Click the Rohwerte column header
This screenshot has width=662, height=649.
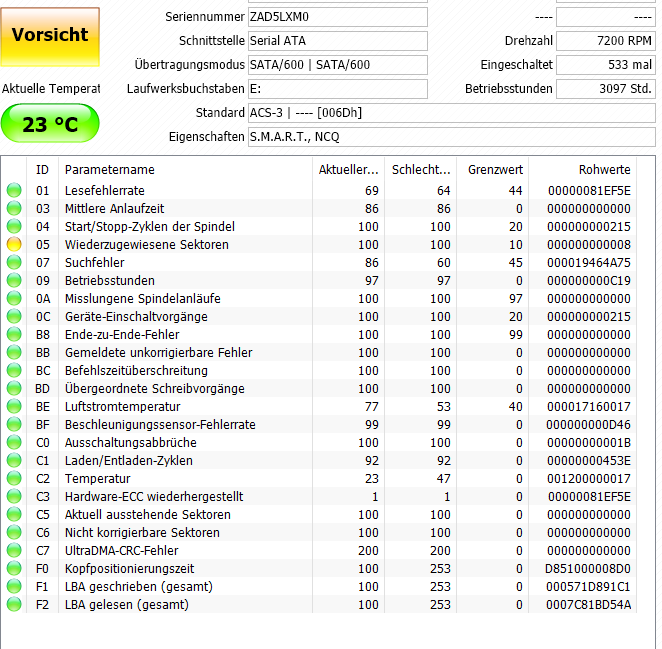pyautogui.click(x=583, y=170)
